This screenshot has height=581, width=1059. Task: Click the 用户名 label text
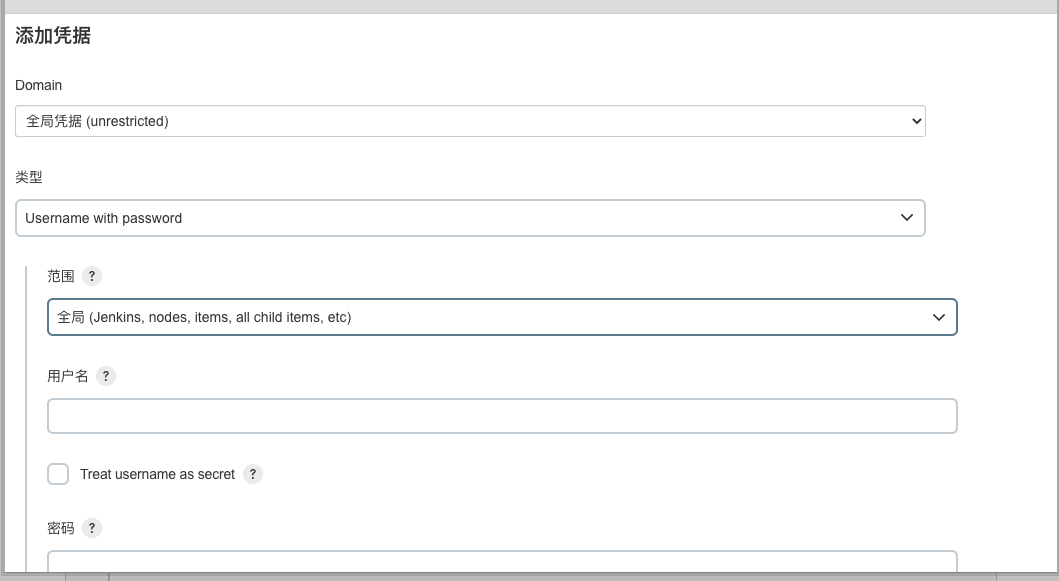tap(68, 376)
